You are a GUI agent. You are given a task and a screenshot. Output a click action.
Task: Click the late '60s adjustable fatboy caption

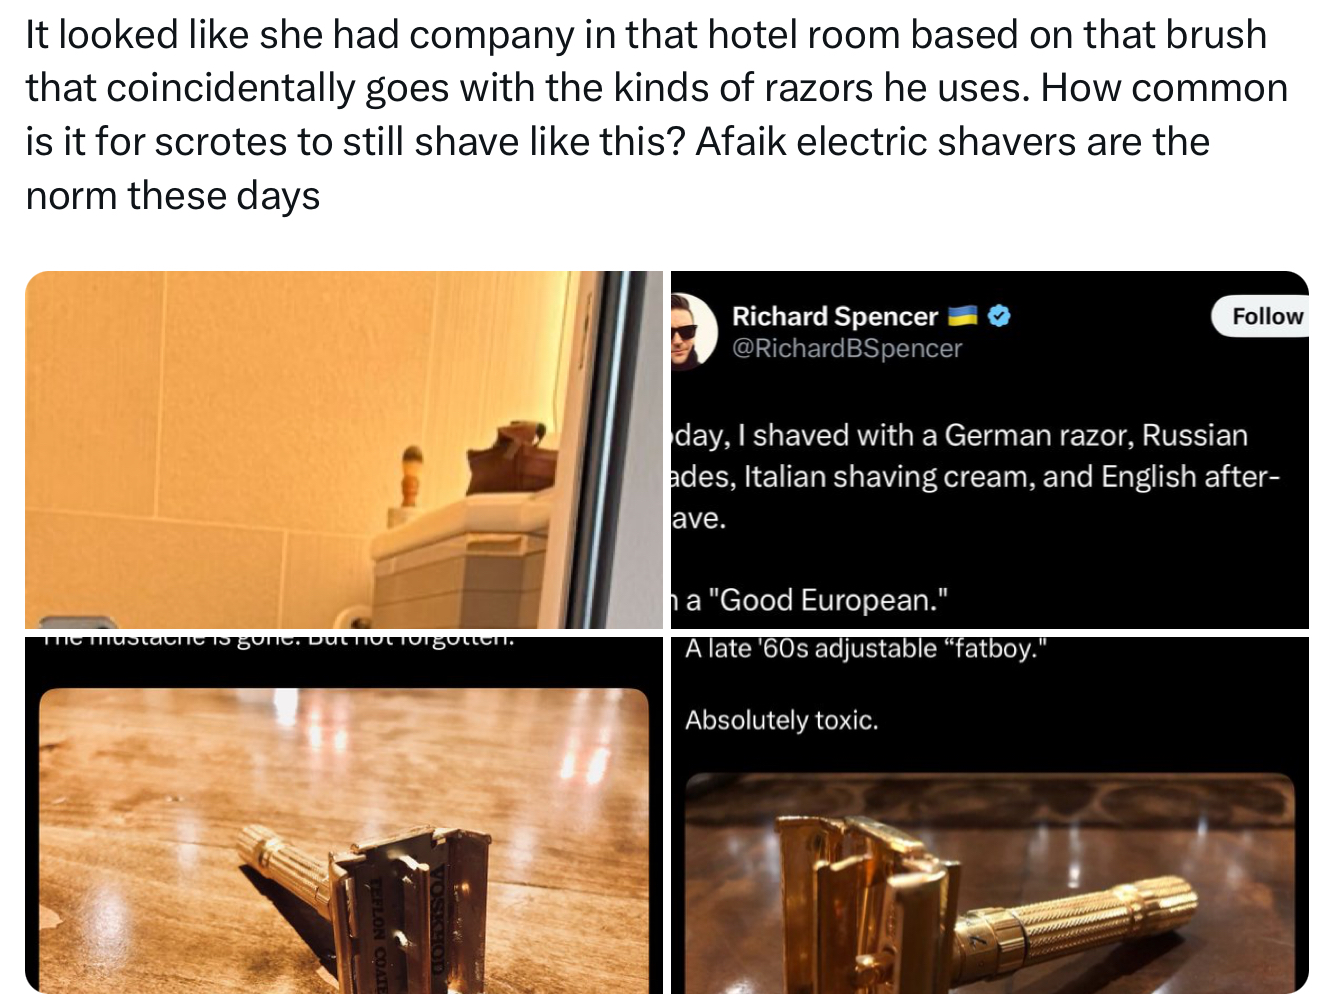click(x=866, y=648)
